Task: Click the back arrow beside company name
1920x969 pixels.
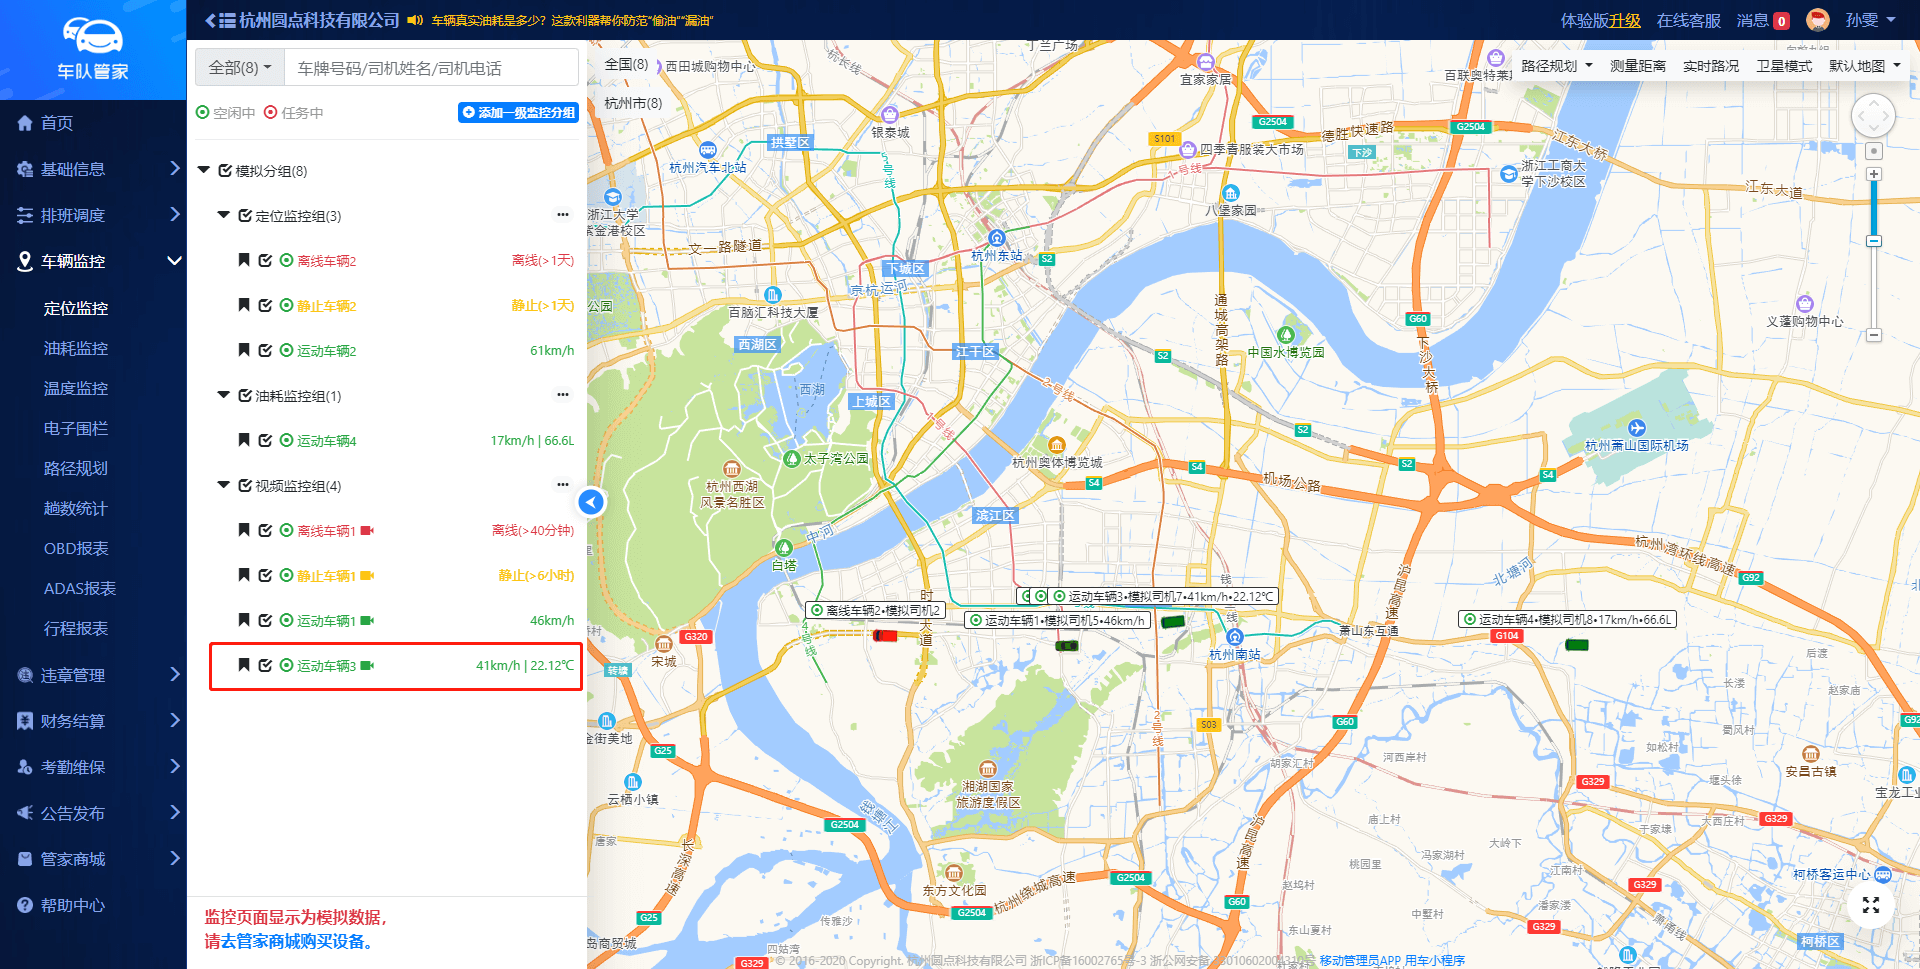Action: pos(210,20)
